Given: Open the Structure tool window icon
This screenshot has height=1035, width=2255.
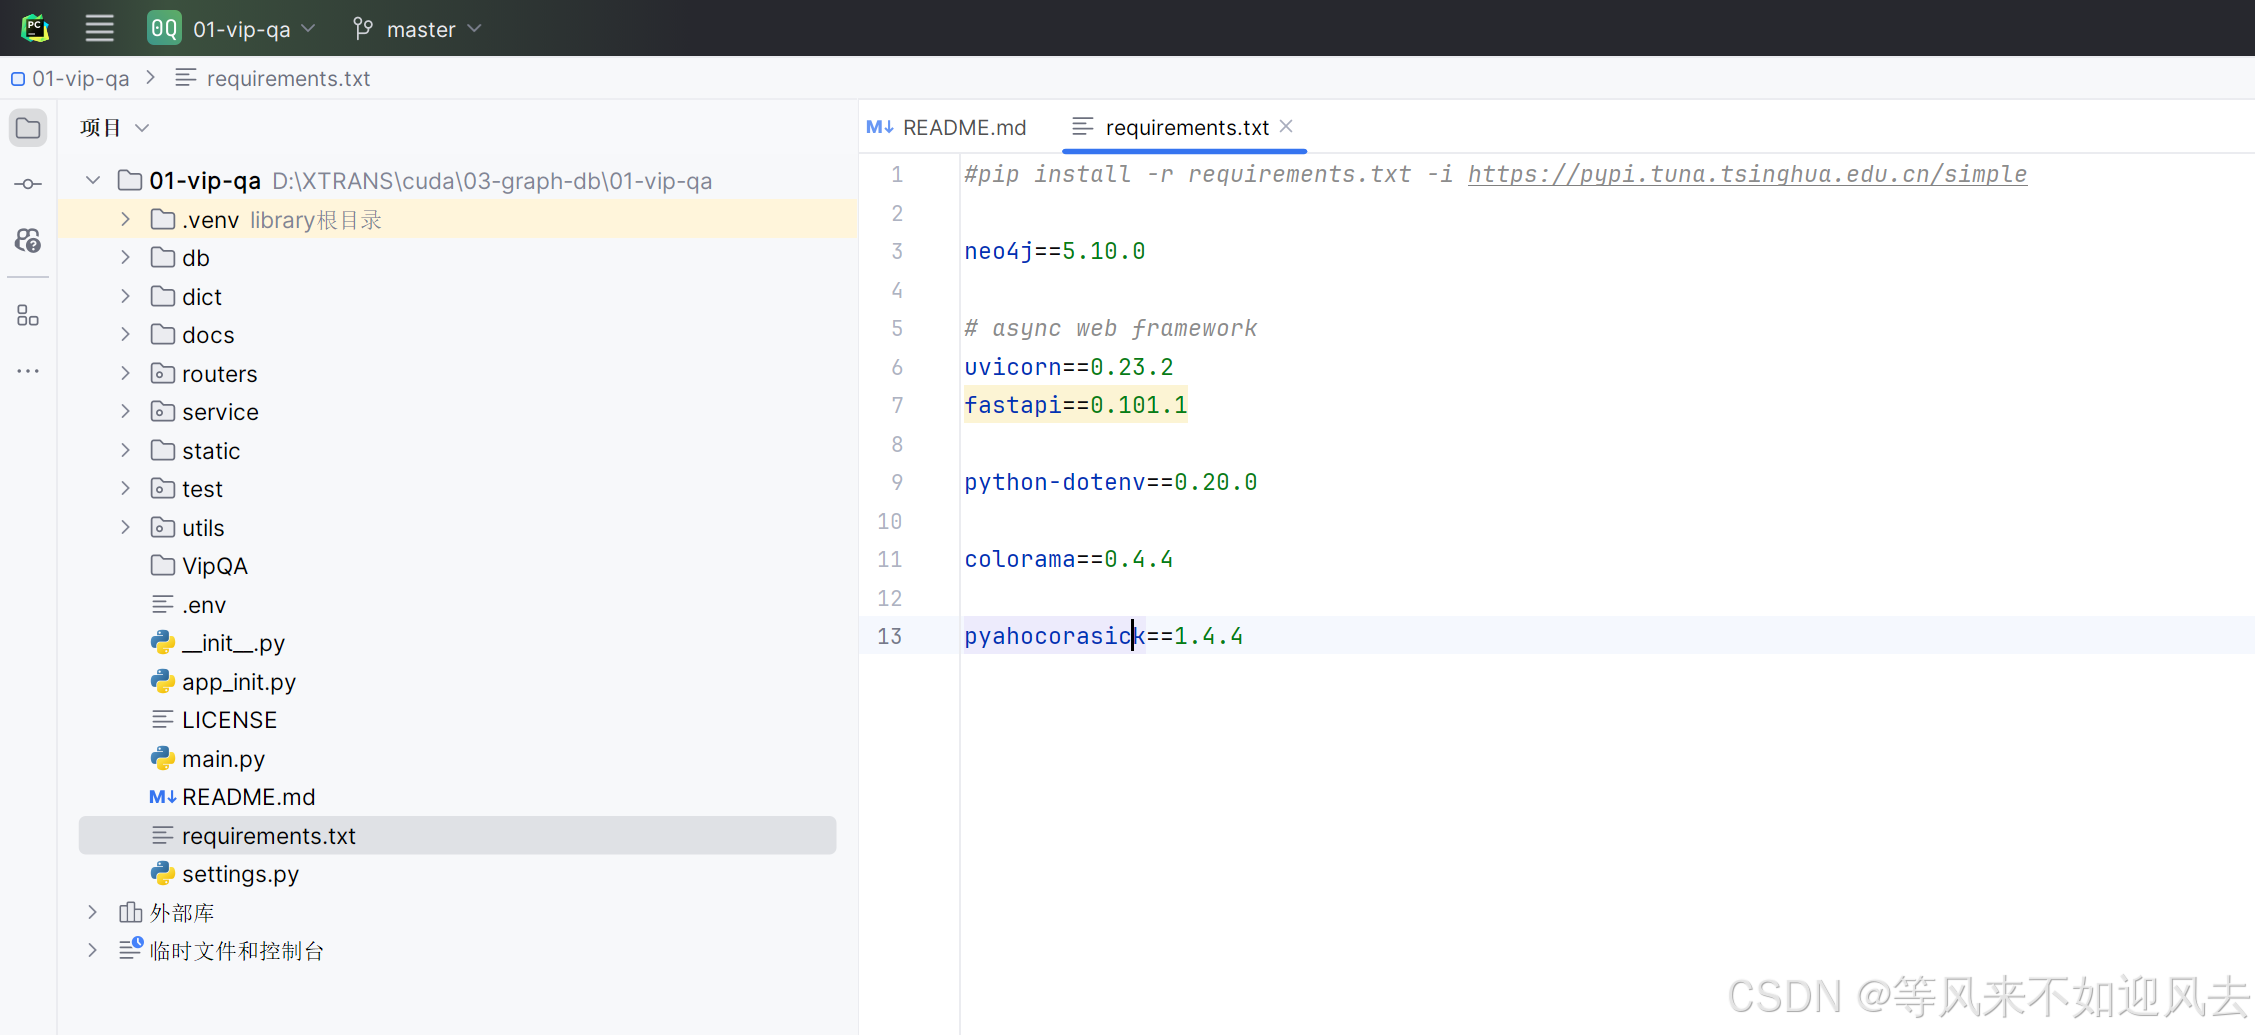Looking at the screenshot, I should click(x=28, y=316).
